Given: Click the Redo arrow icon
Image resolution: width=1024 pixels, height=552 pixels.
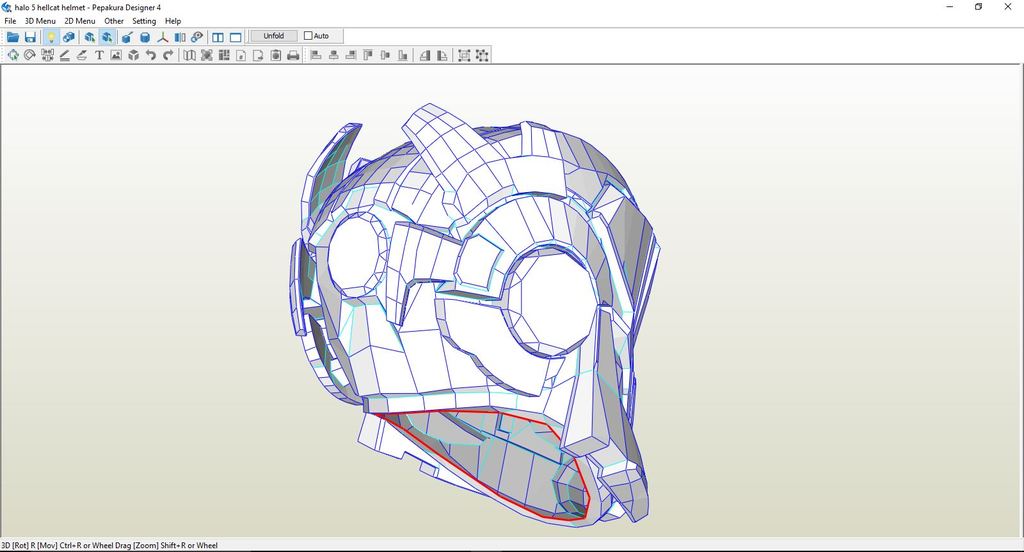Looking at the screenshot, I should (x=168, y=56).
